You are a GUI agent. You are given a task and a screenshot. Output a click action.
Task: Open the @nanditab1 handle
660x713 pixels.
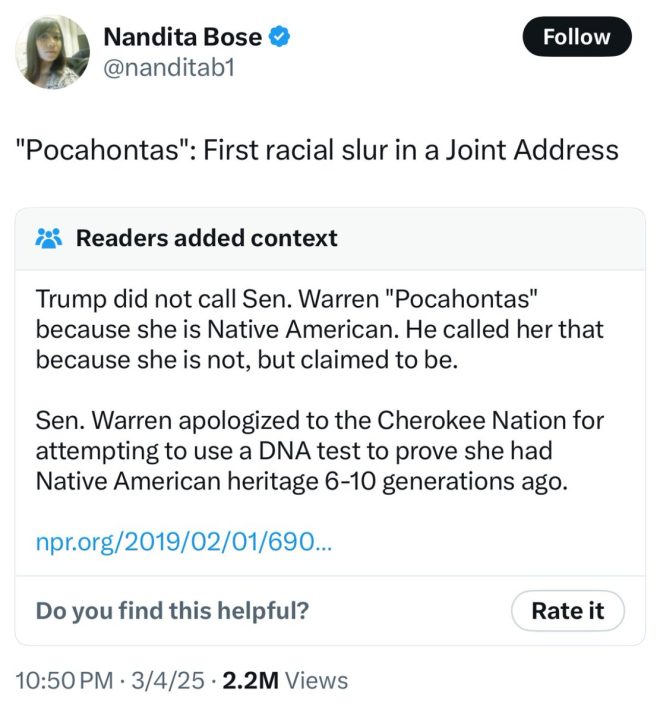pyautogui.click(x=169, y=68)
